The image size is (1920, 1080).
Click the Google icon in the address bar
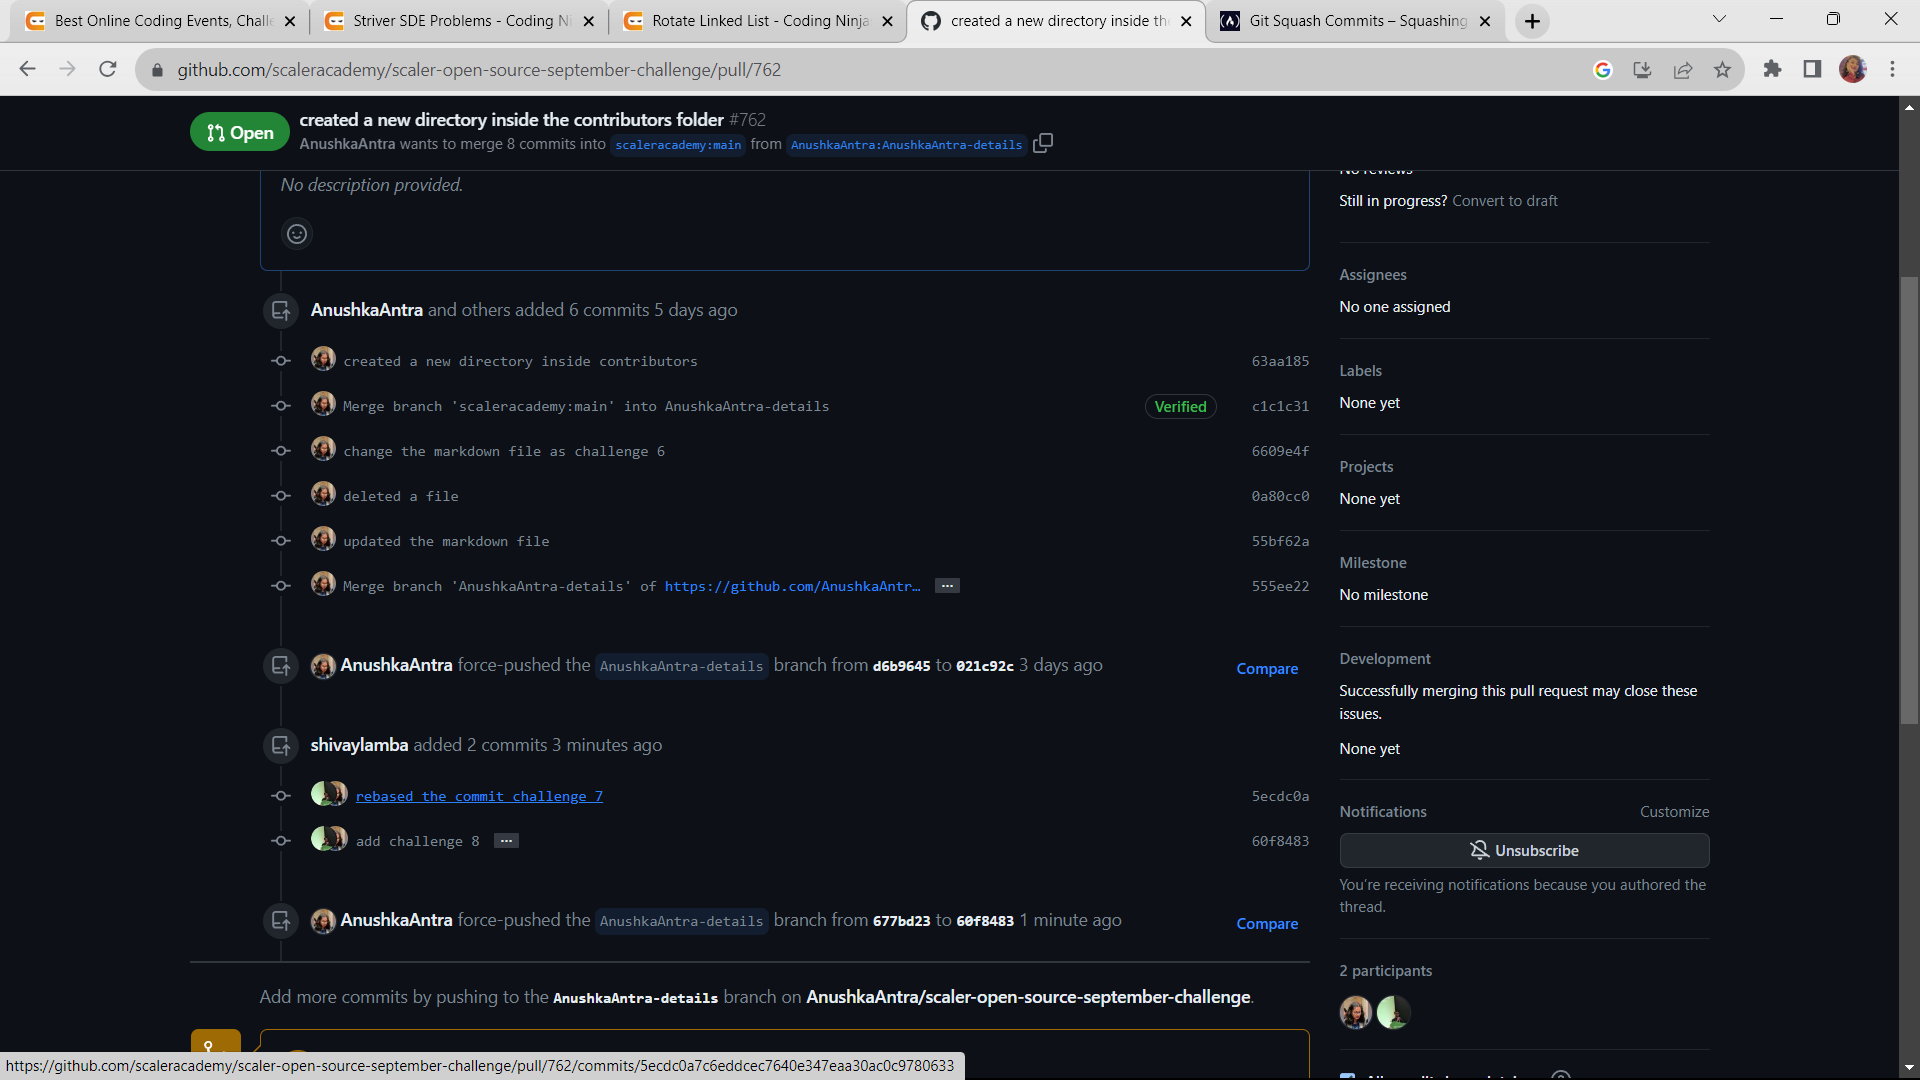[1603, 69]
